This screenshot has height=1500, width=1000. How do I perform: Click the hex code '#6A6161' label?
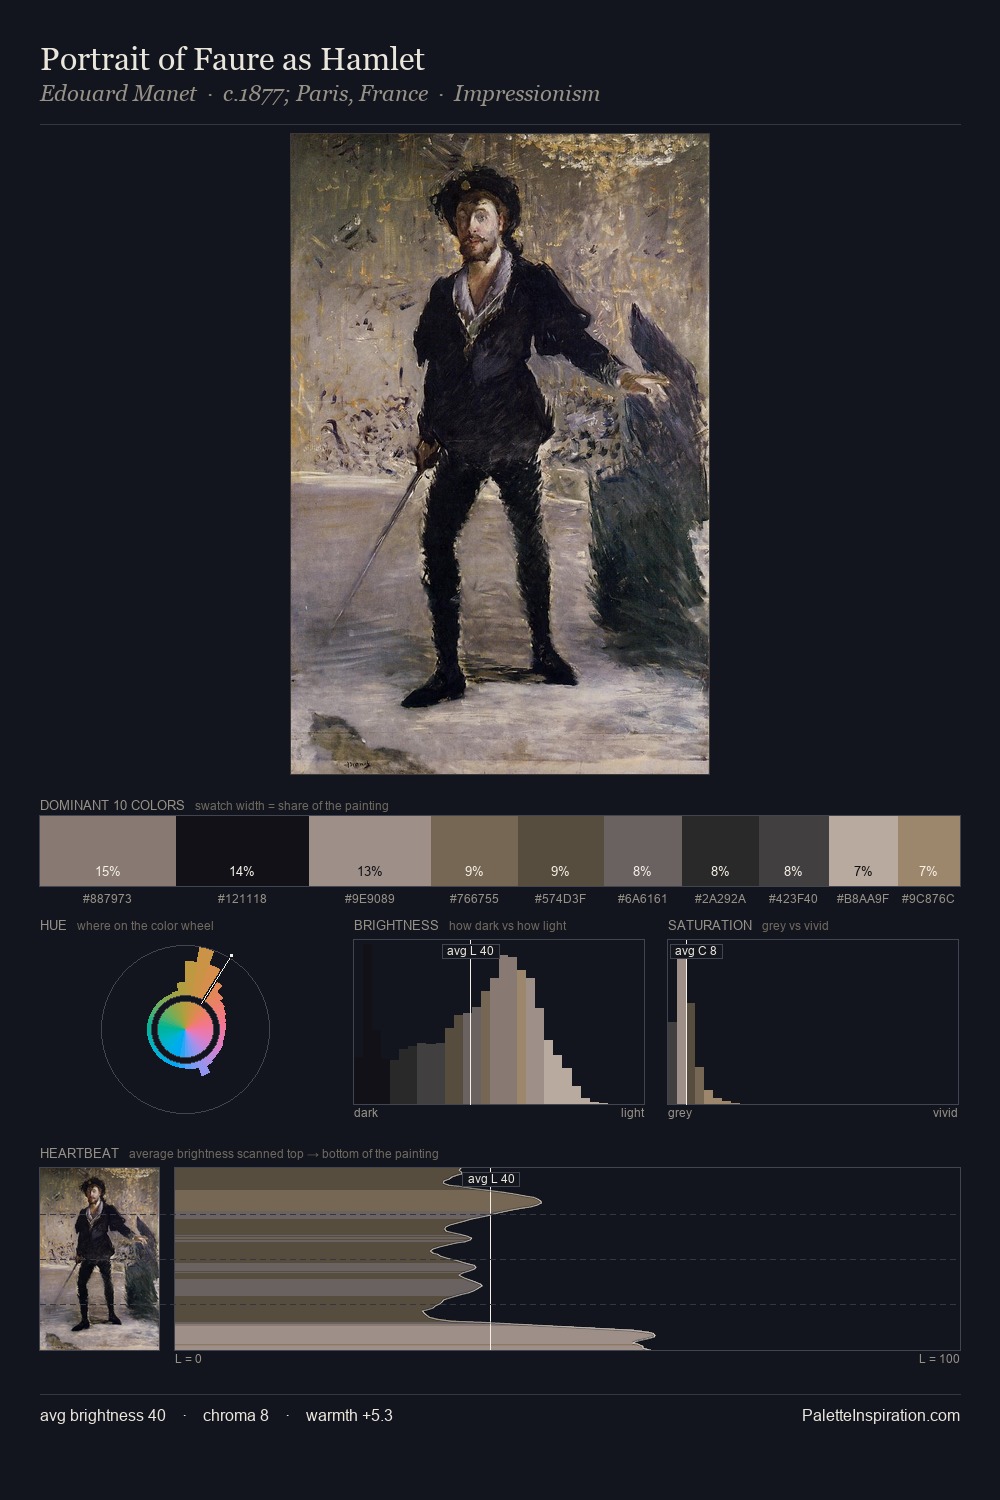[643, 898]
